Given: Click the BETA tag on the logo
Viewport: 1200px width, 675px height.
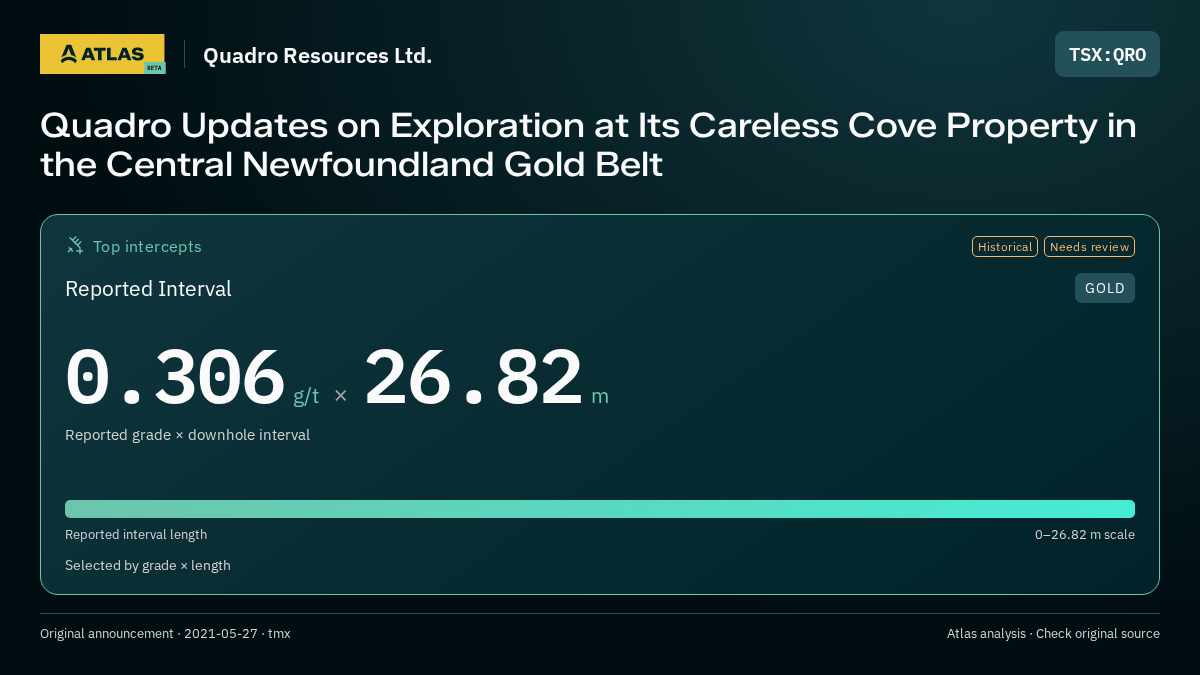Looking at the screenshot, I should coord(154,68).
